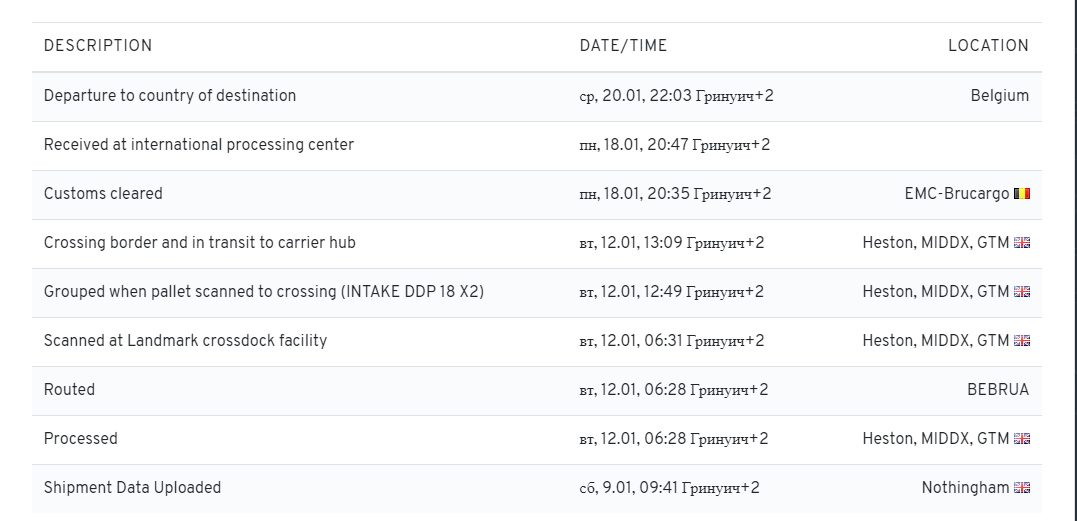The width and height of the screenshot is (1077, 521).
Task: Click the Belgium flag beside EMC-Brucargo
Action: [1021, 194]
